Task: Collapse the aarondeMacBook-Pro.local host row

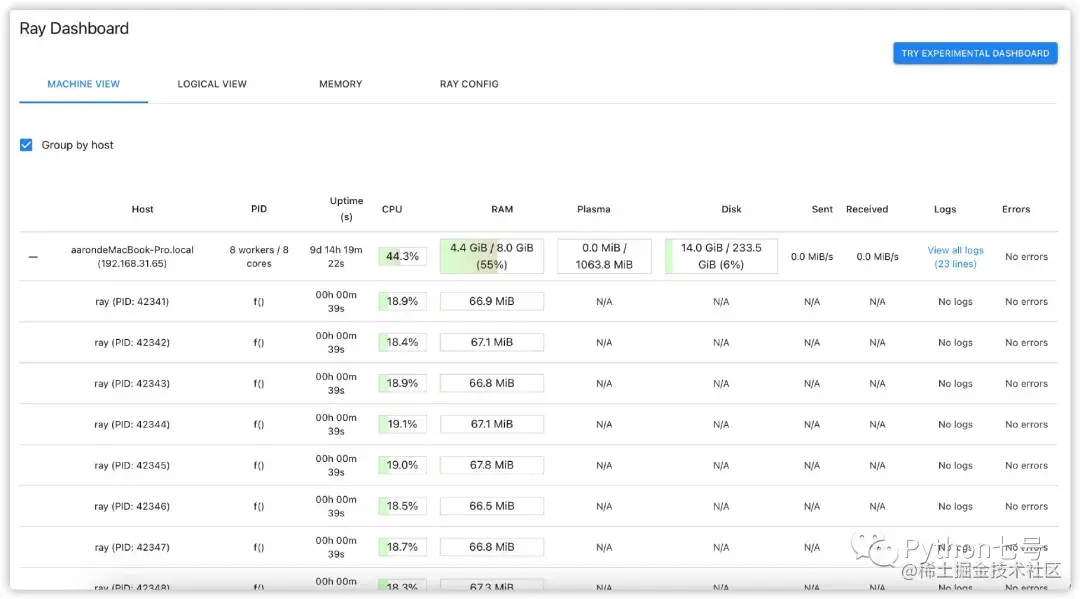Action: click(x=33, y=257)
